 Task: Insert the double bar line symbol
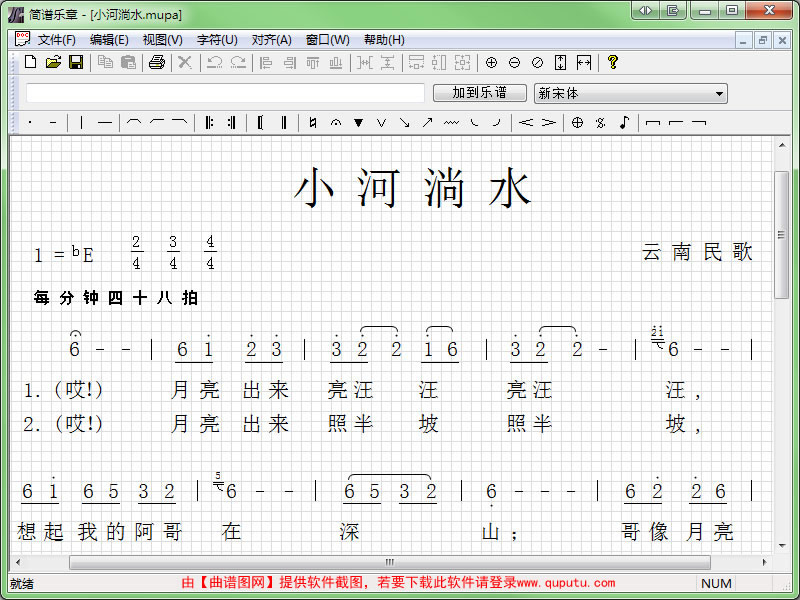pos(284,122)
